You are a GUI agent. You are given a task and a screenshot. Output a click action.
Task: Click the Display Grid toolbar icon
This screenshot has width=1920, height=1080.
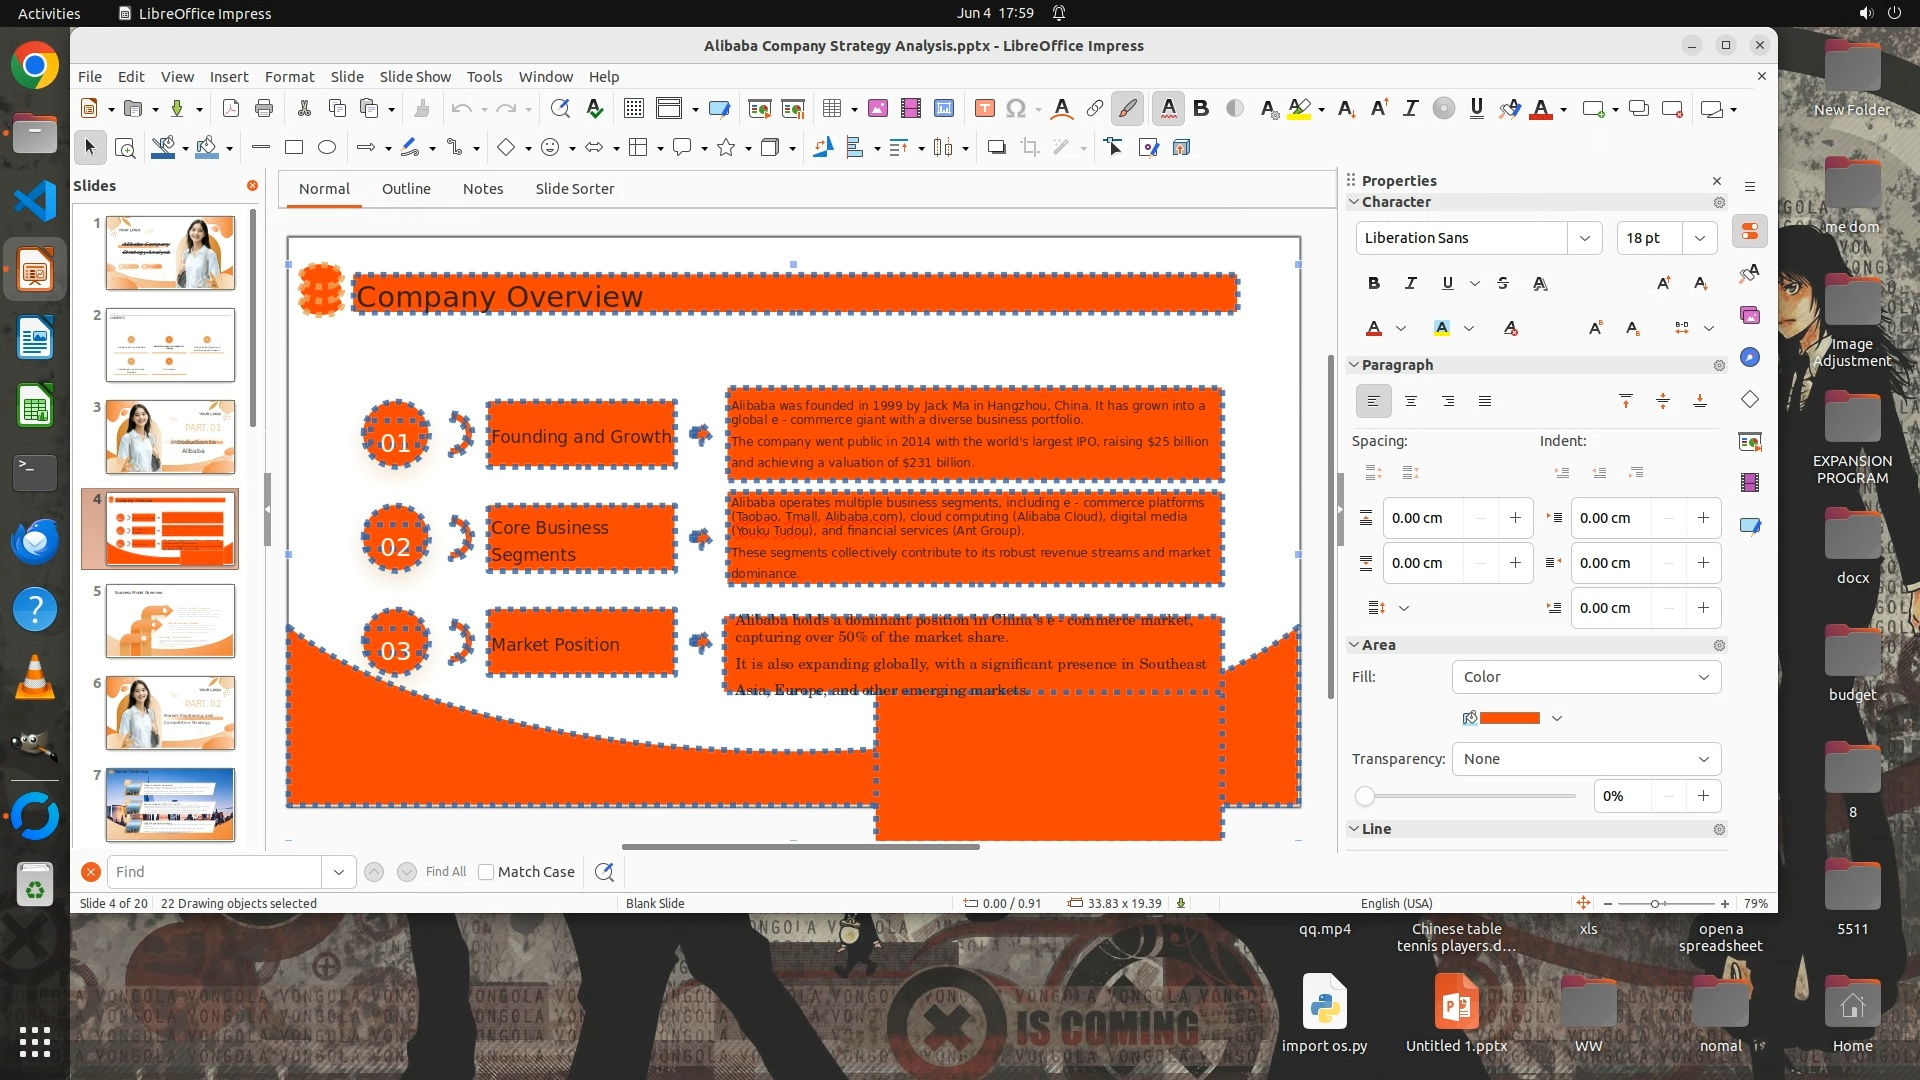click(633, 109)
